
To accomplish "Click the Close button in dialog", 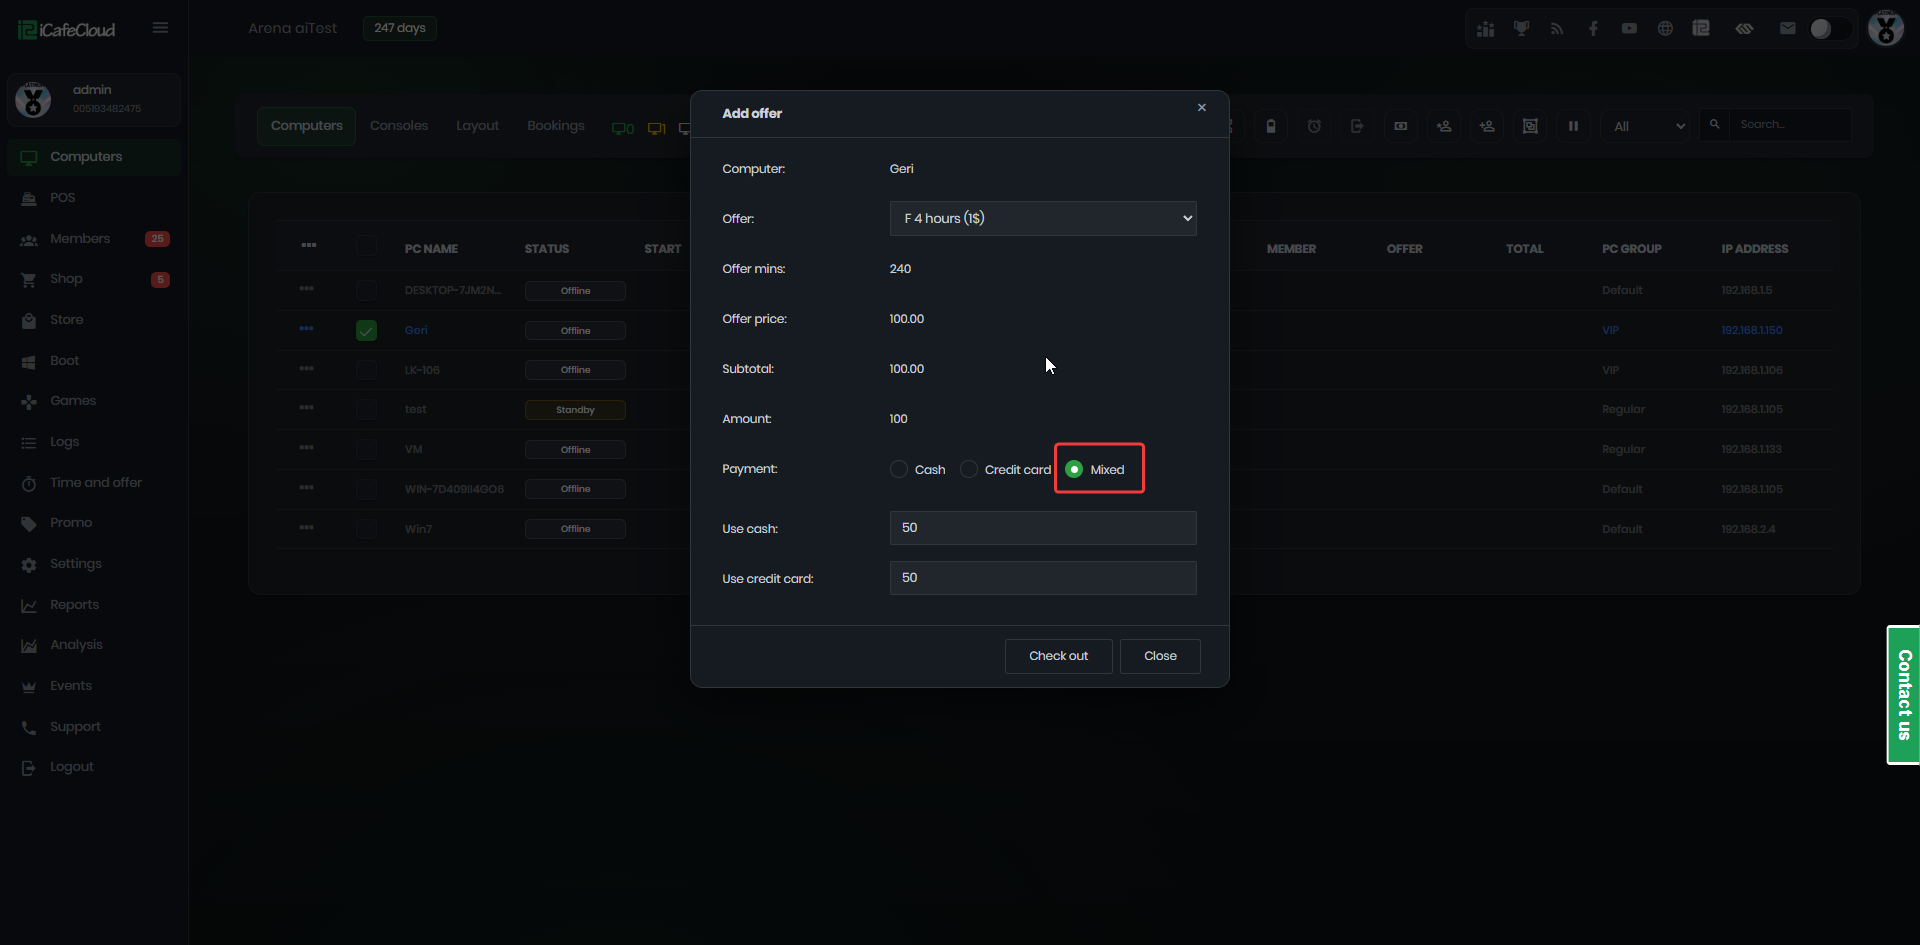I will click(1159, 656).
